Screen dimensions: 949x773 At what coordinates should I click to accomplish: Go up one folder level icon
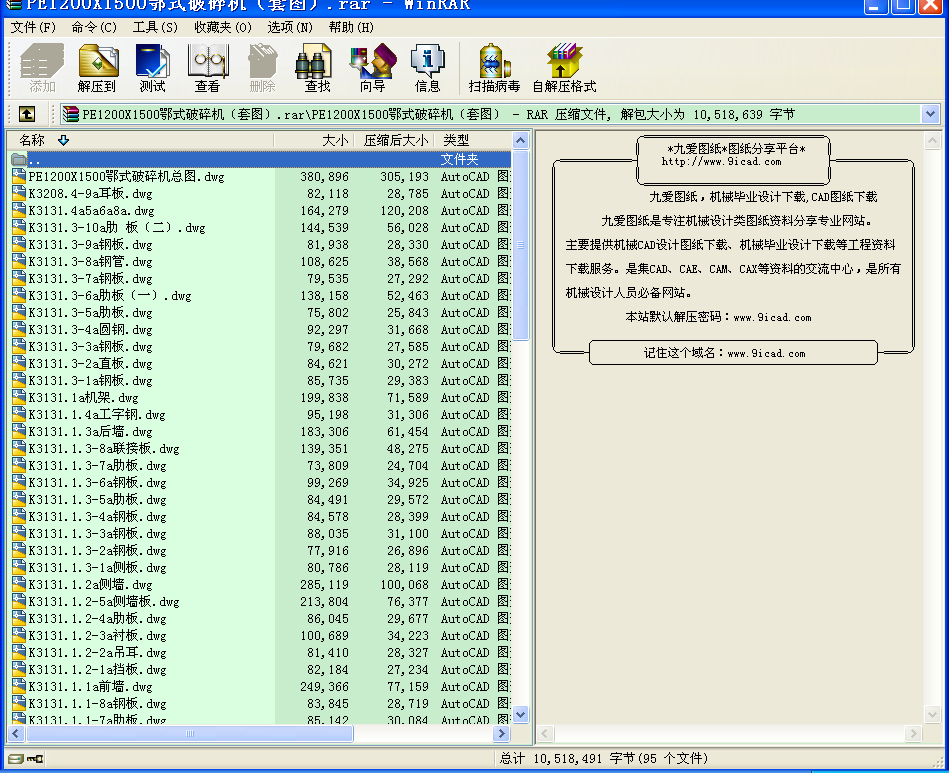tap(27, 114)
